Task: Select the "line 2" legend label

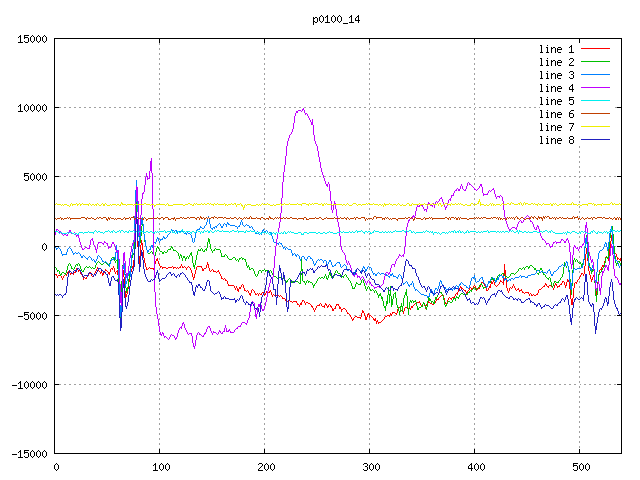Action: pos(556,62)
